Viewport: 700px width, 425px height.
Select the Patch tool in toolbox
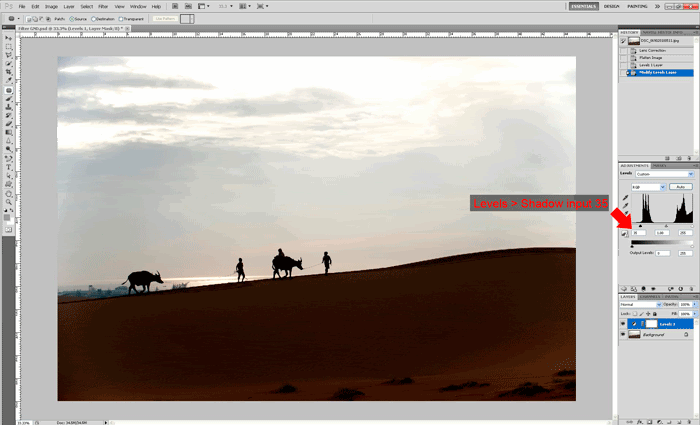9,90
